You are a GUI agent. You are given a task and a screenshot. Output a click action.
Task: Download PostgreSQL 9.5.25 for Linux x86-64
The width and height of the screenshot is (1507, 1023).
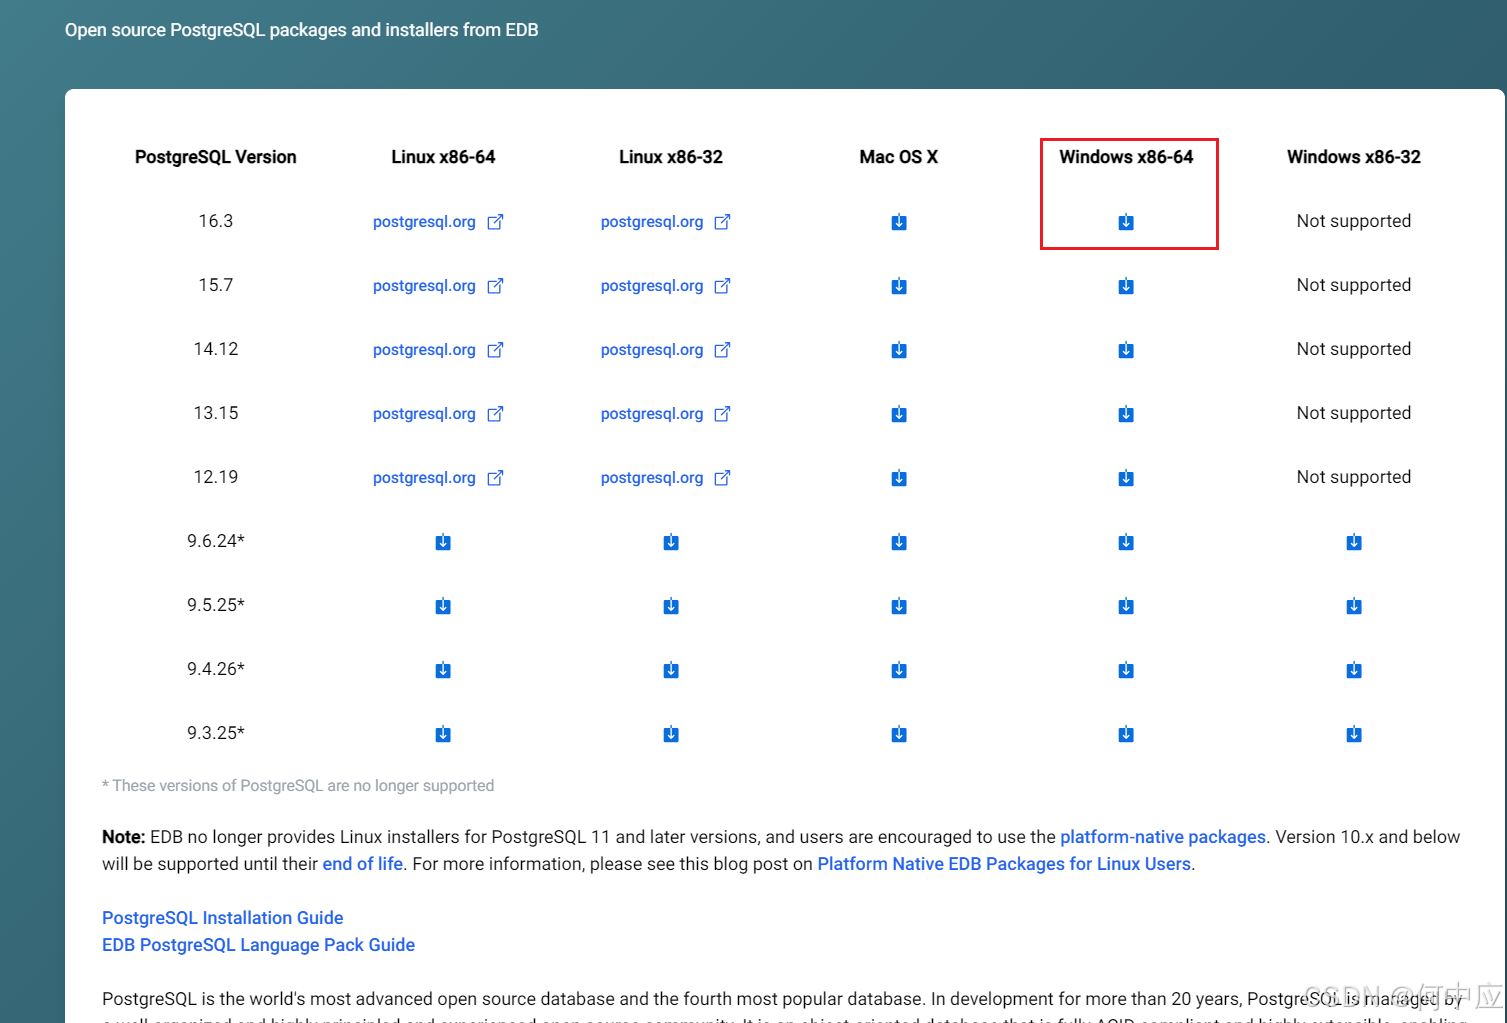(x=443, y=606)
